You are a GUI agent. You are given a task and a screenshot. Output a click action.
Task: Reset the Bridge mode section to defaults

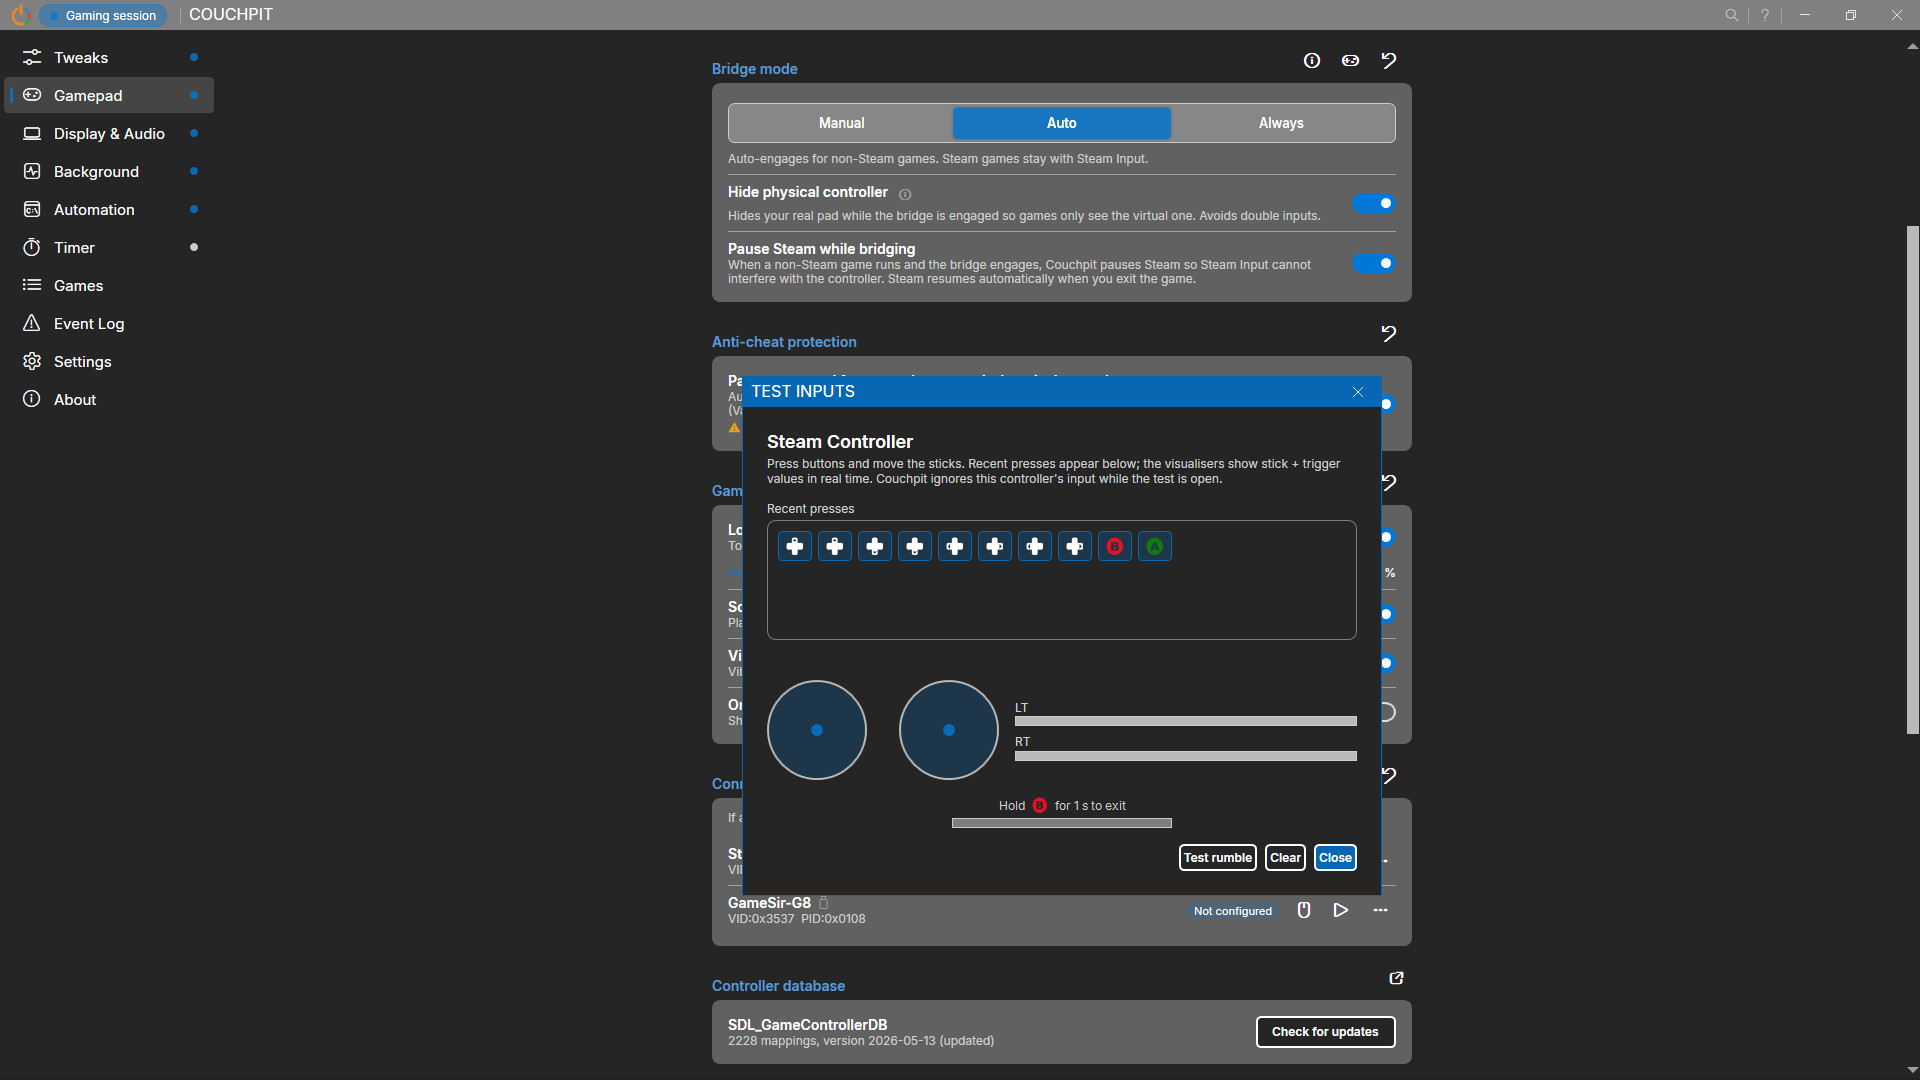tap(1389, 61)
